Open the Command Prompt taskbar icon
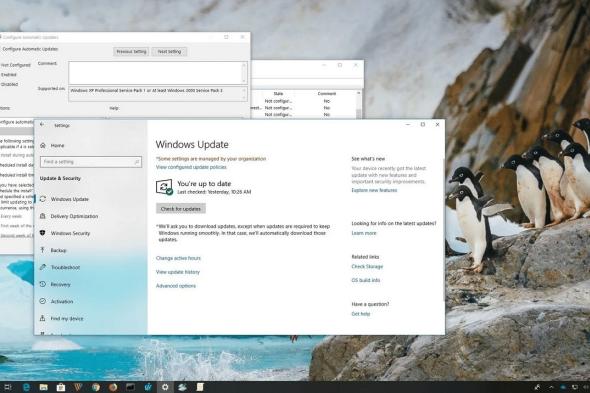Screen dimensions: 590x393 [x=131, y=387]
